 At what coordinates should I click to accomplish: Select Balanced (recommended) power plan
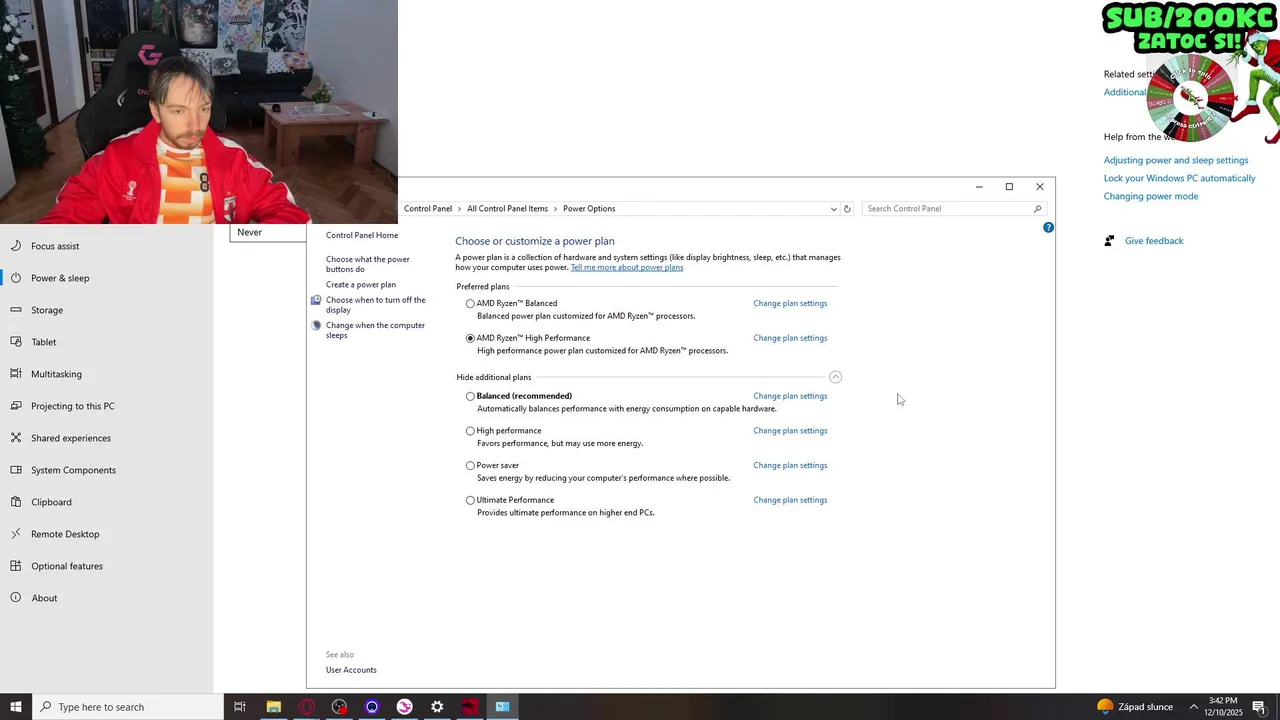tap(470, 397)
